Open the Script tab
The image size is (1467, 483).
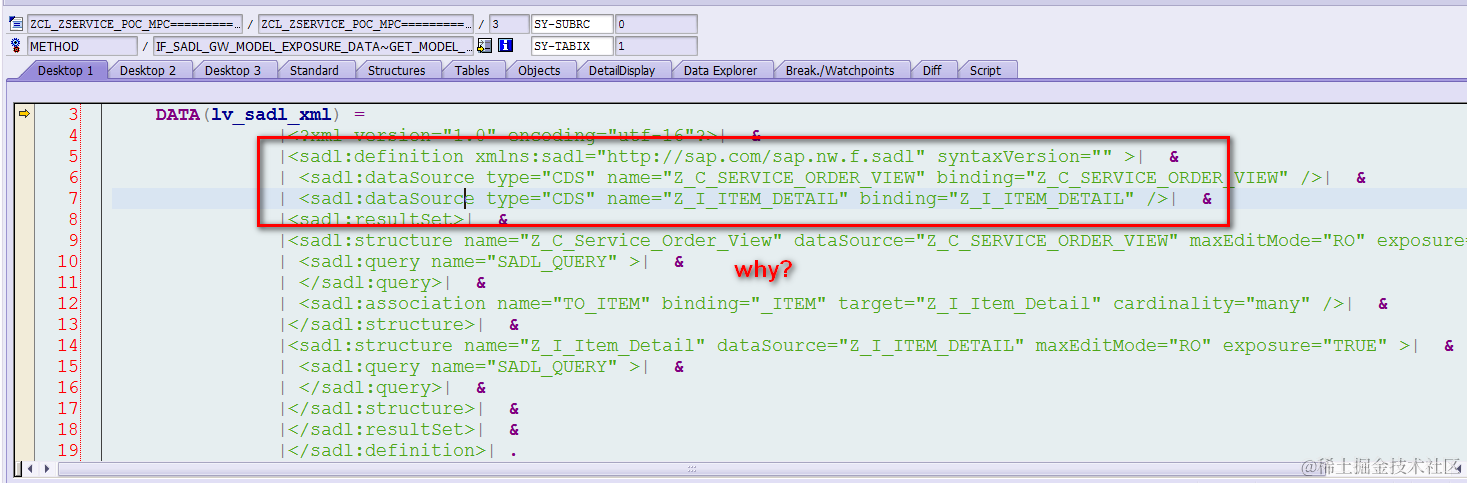click(985, 70)
